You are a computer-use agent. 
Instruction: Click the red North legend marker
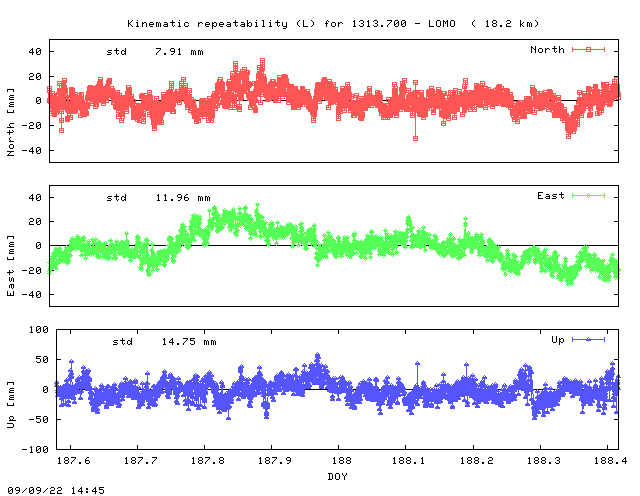coord(588,50)
